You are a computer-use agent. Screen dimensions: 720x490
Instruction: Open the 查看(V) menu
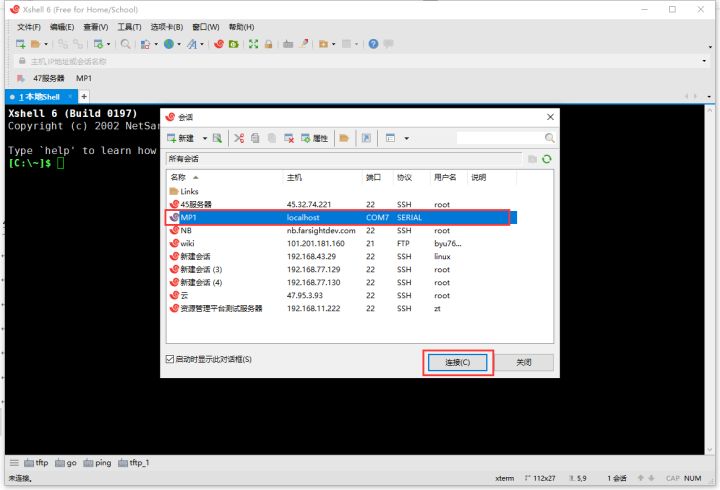coord(96,27)
